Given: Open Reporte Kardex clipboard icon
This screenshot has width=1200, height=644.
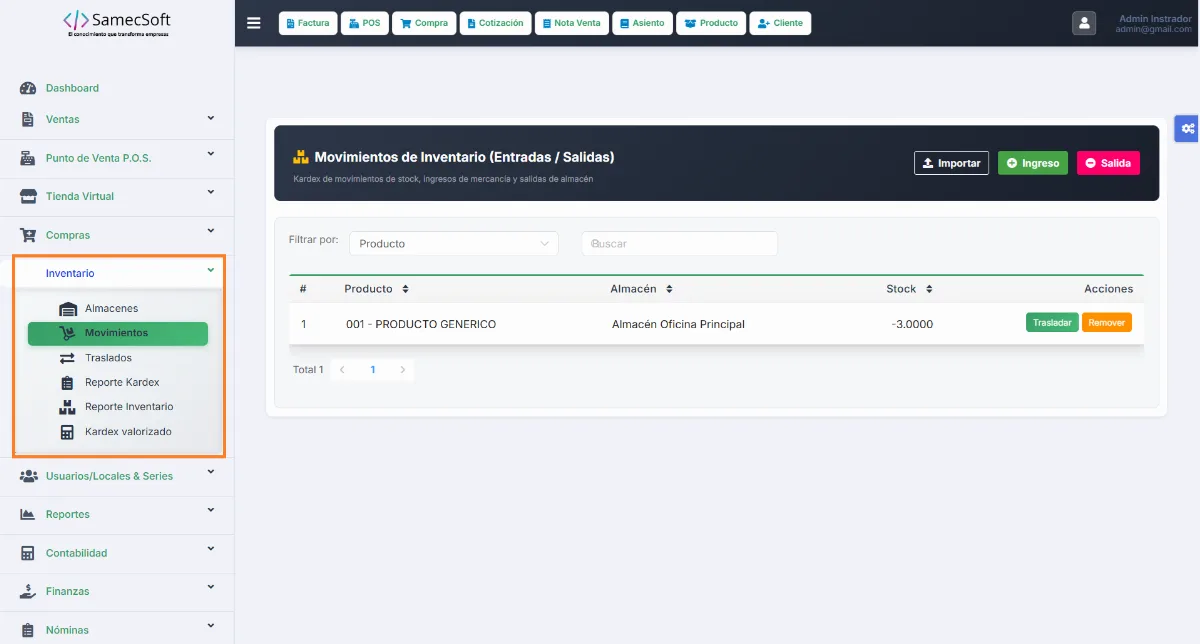Looking at the screenshot, I should (68, 382).
